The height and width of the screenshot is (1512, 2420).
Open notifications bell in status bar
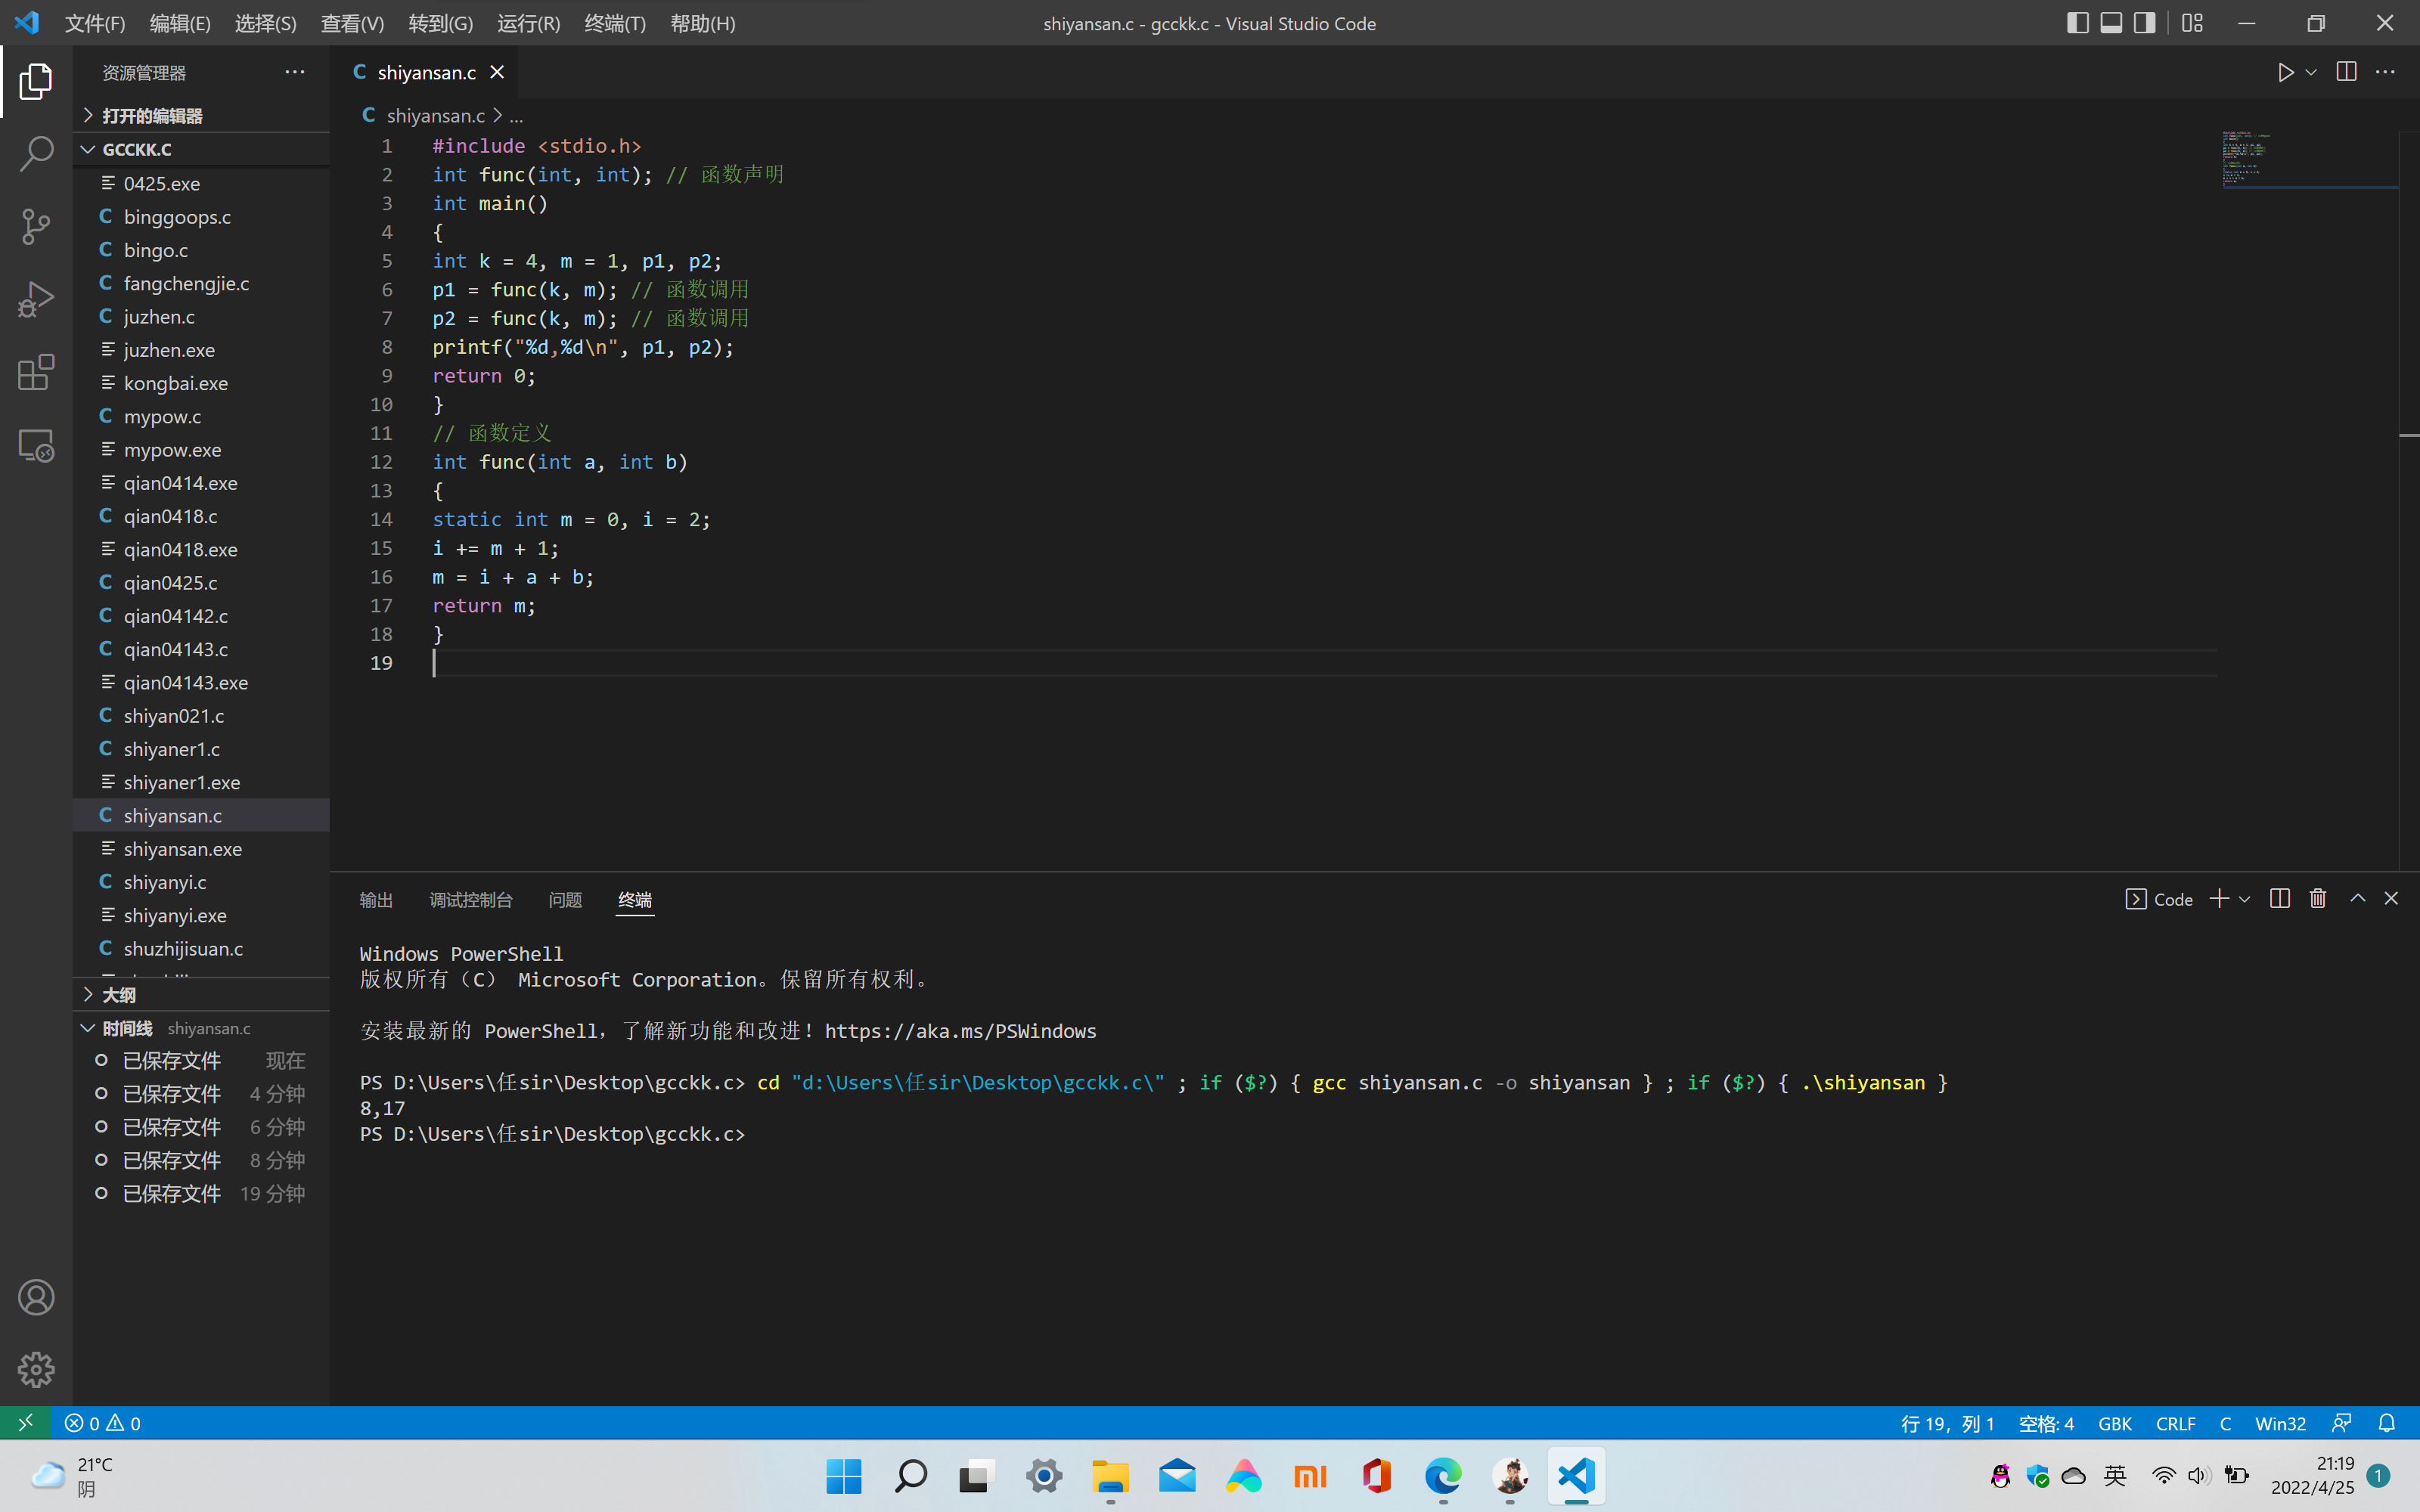(x=2387, y=1422)
